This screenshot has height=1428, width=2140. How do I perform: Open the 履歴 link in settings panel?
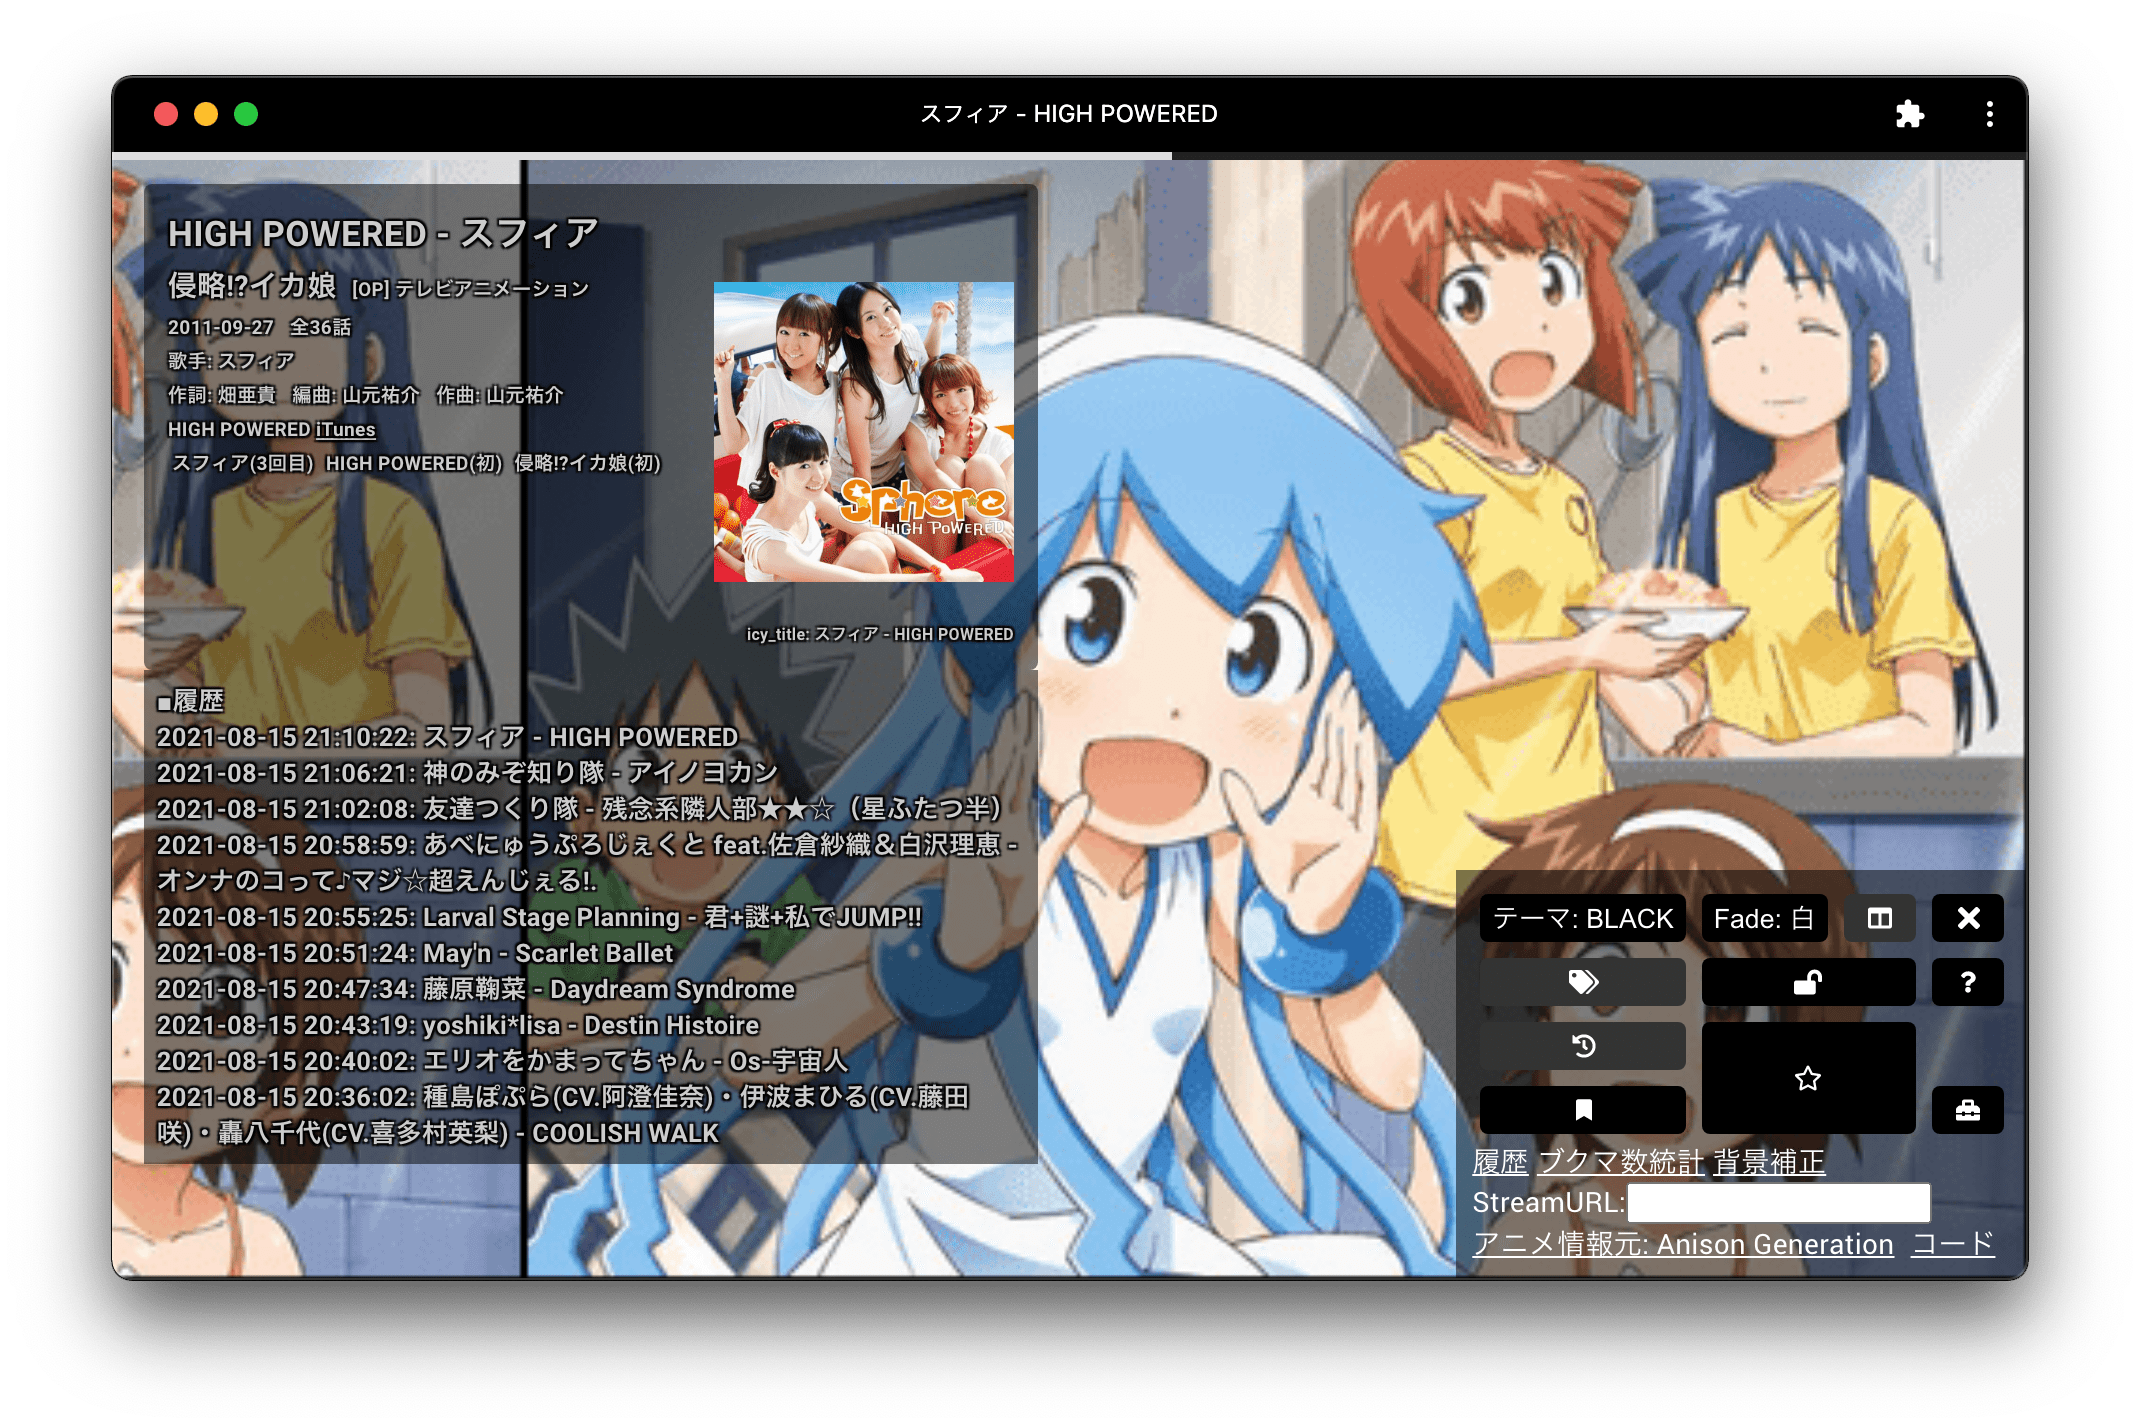pos(1500,1162)
